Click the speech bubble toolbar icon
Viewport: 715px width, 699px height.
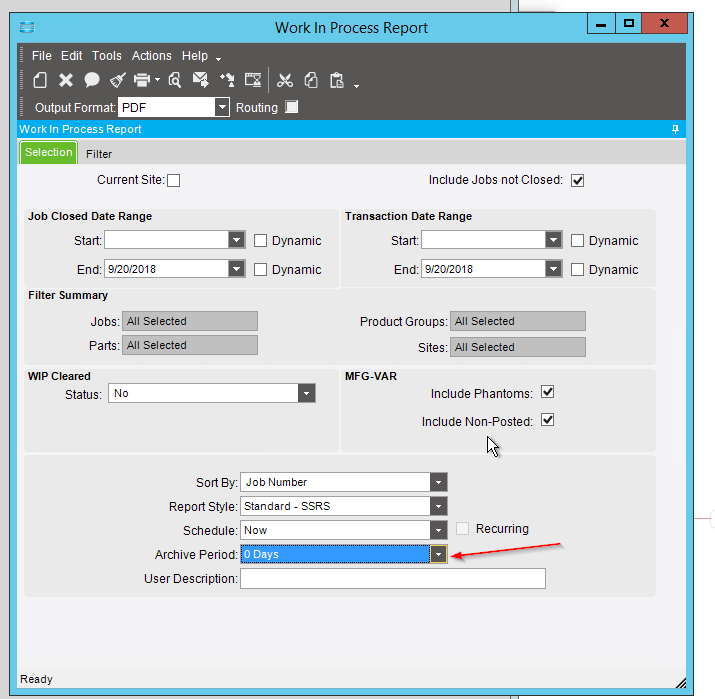92,80
